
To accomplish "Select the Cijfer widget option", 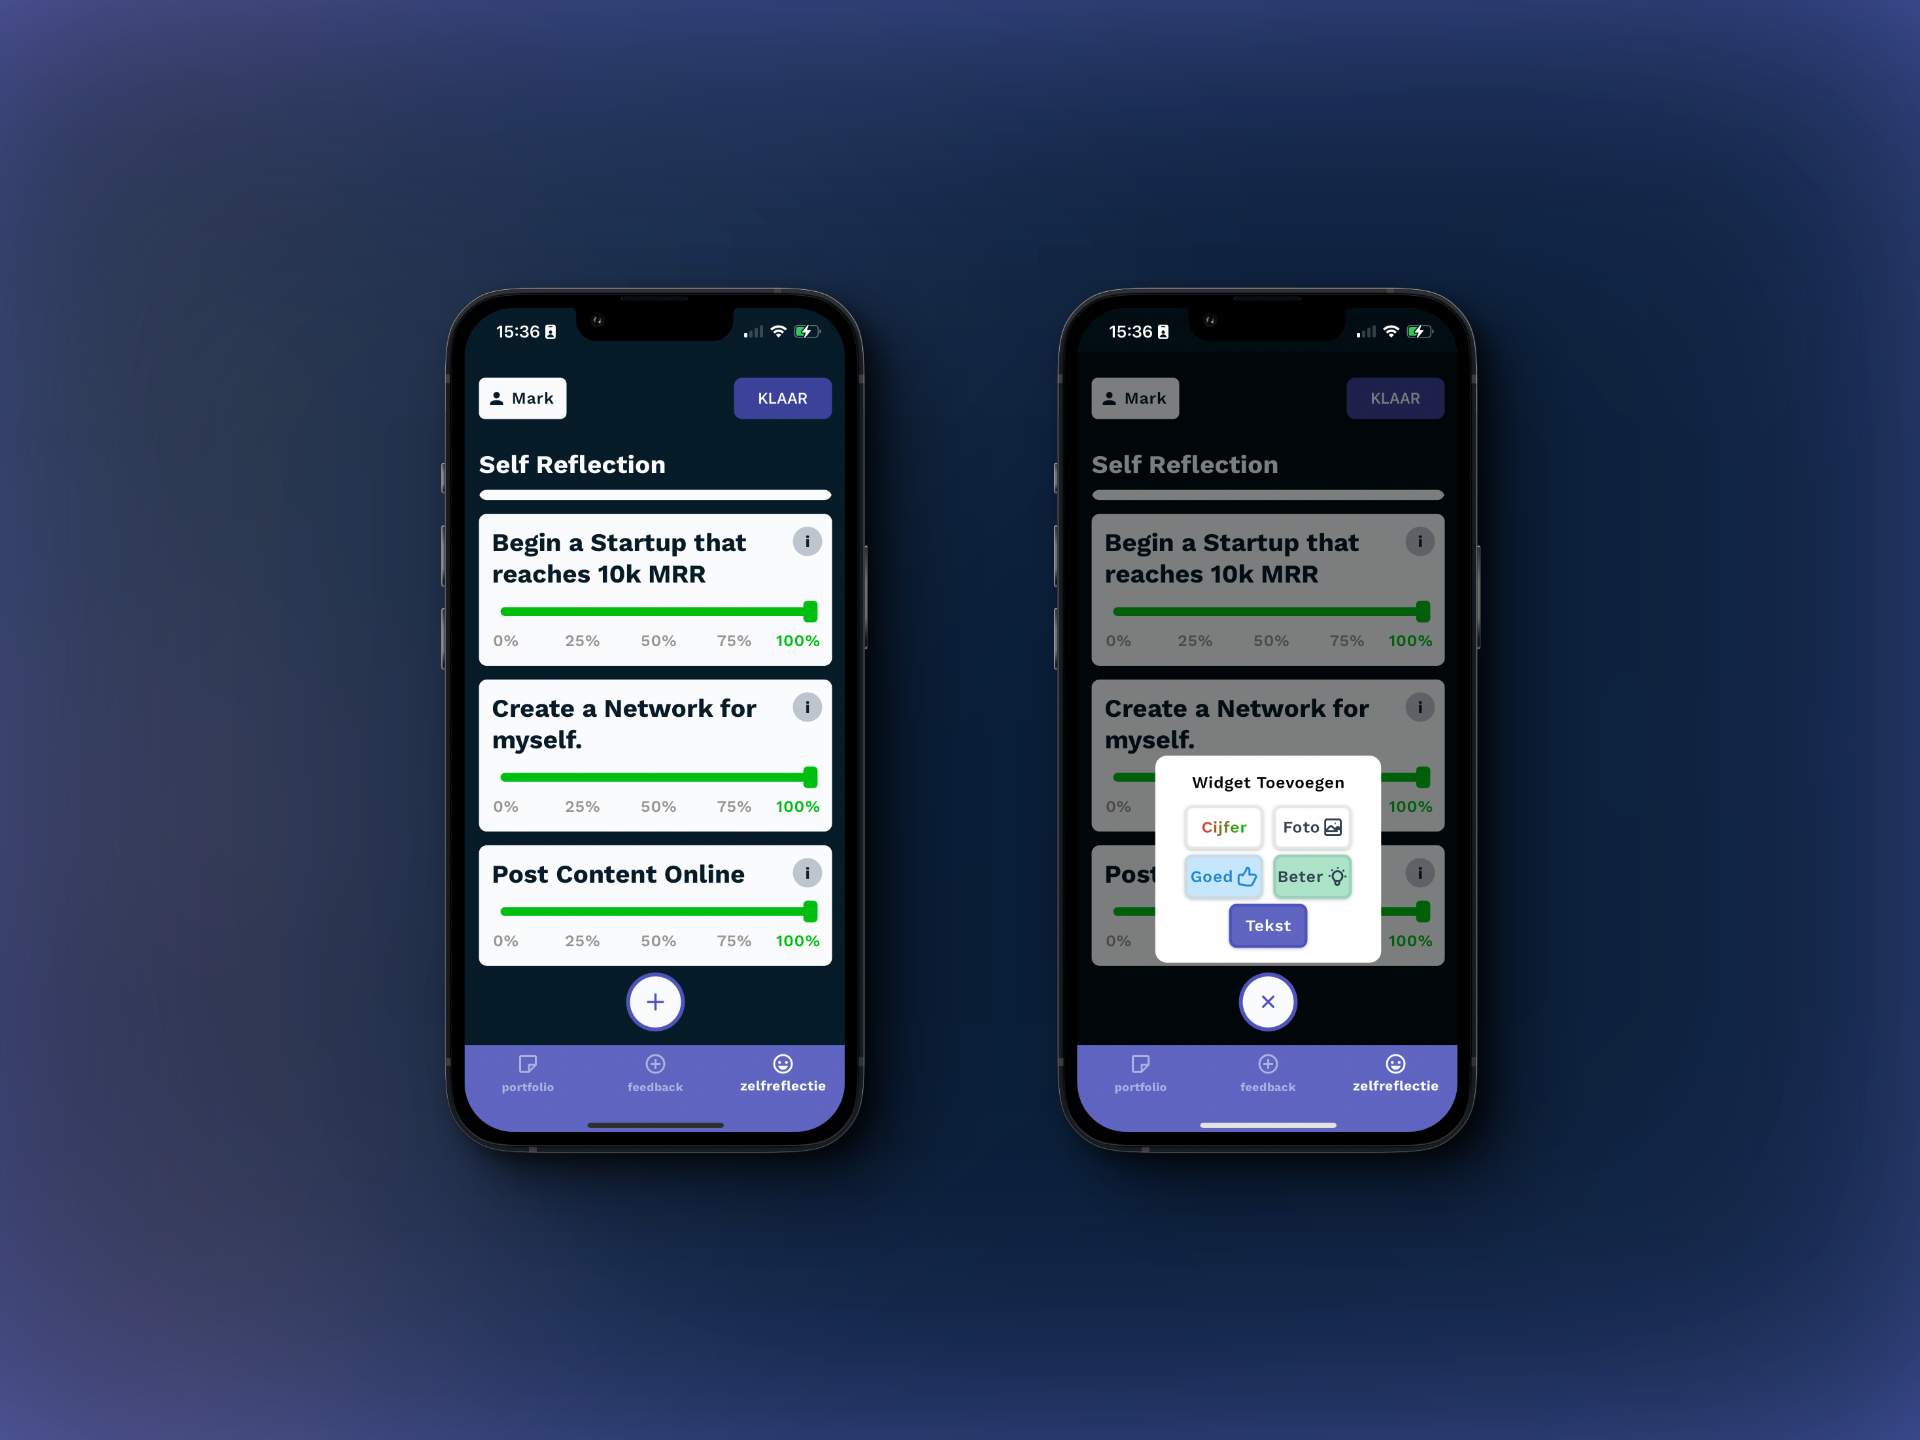I will (x=1222, y=826).
